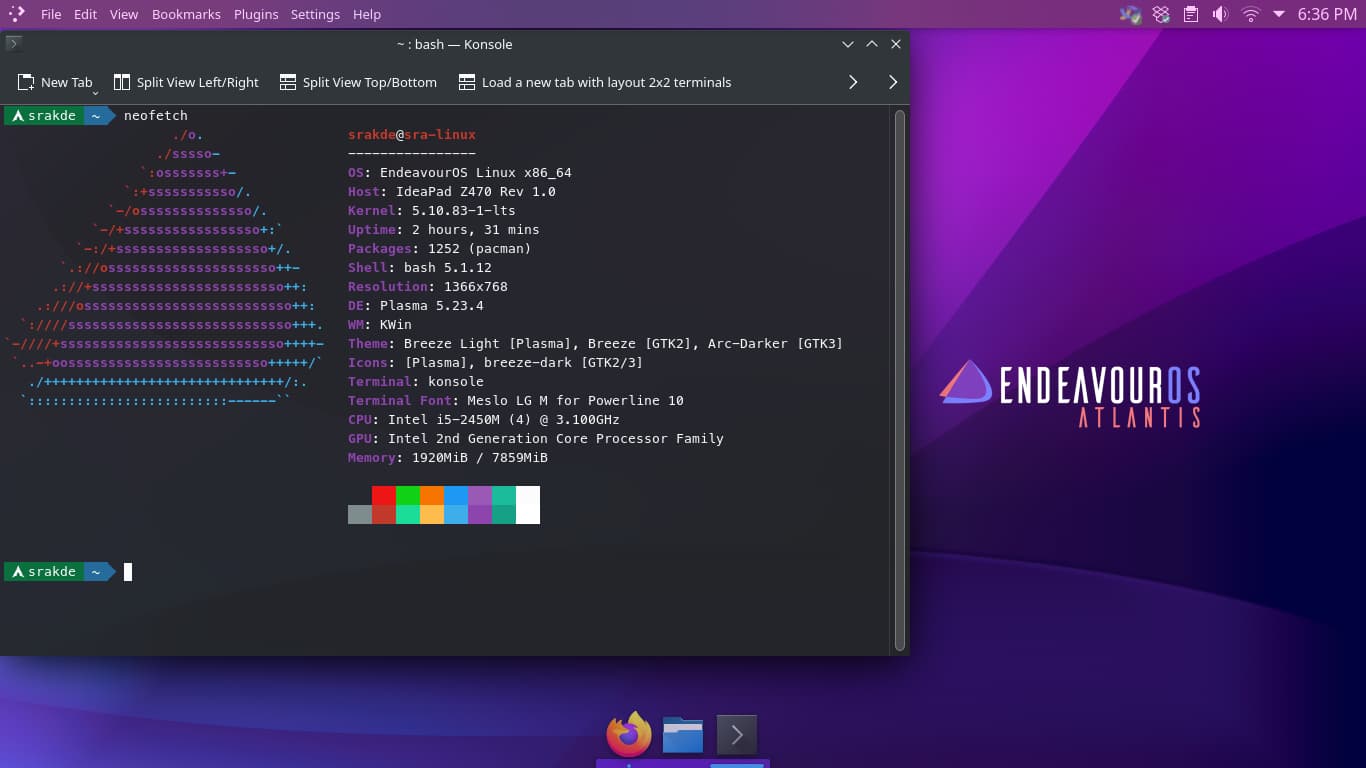This screenshot has width=1366, height=768.
Task: Expand the first toolbar overflow chevron
Action: tap(853, 82)
